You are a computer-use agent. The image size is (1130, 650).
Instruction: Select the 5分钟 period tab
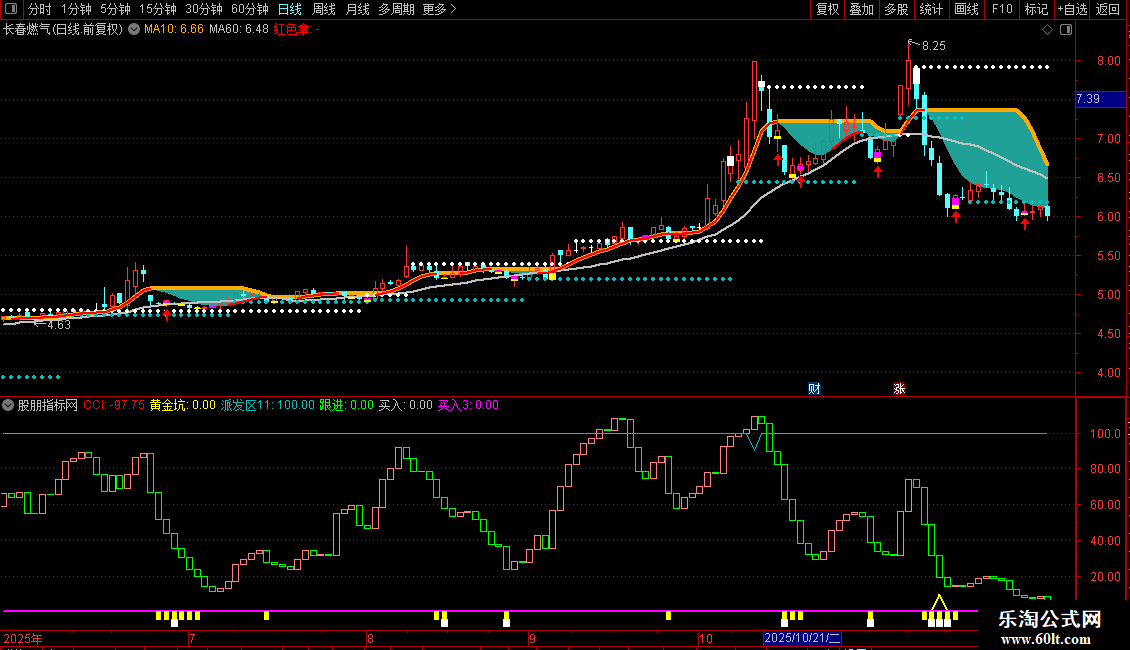pos(115,9)
